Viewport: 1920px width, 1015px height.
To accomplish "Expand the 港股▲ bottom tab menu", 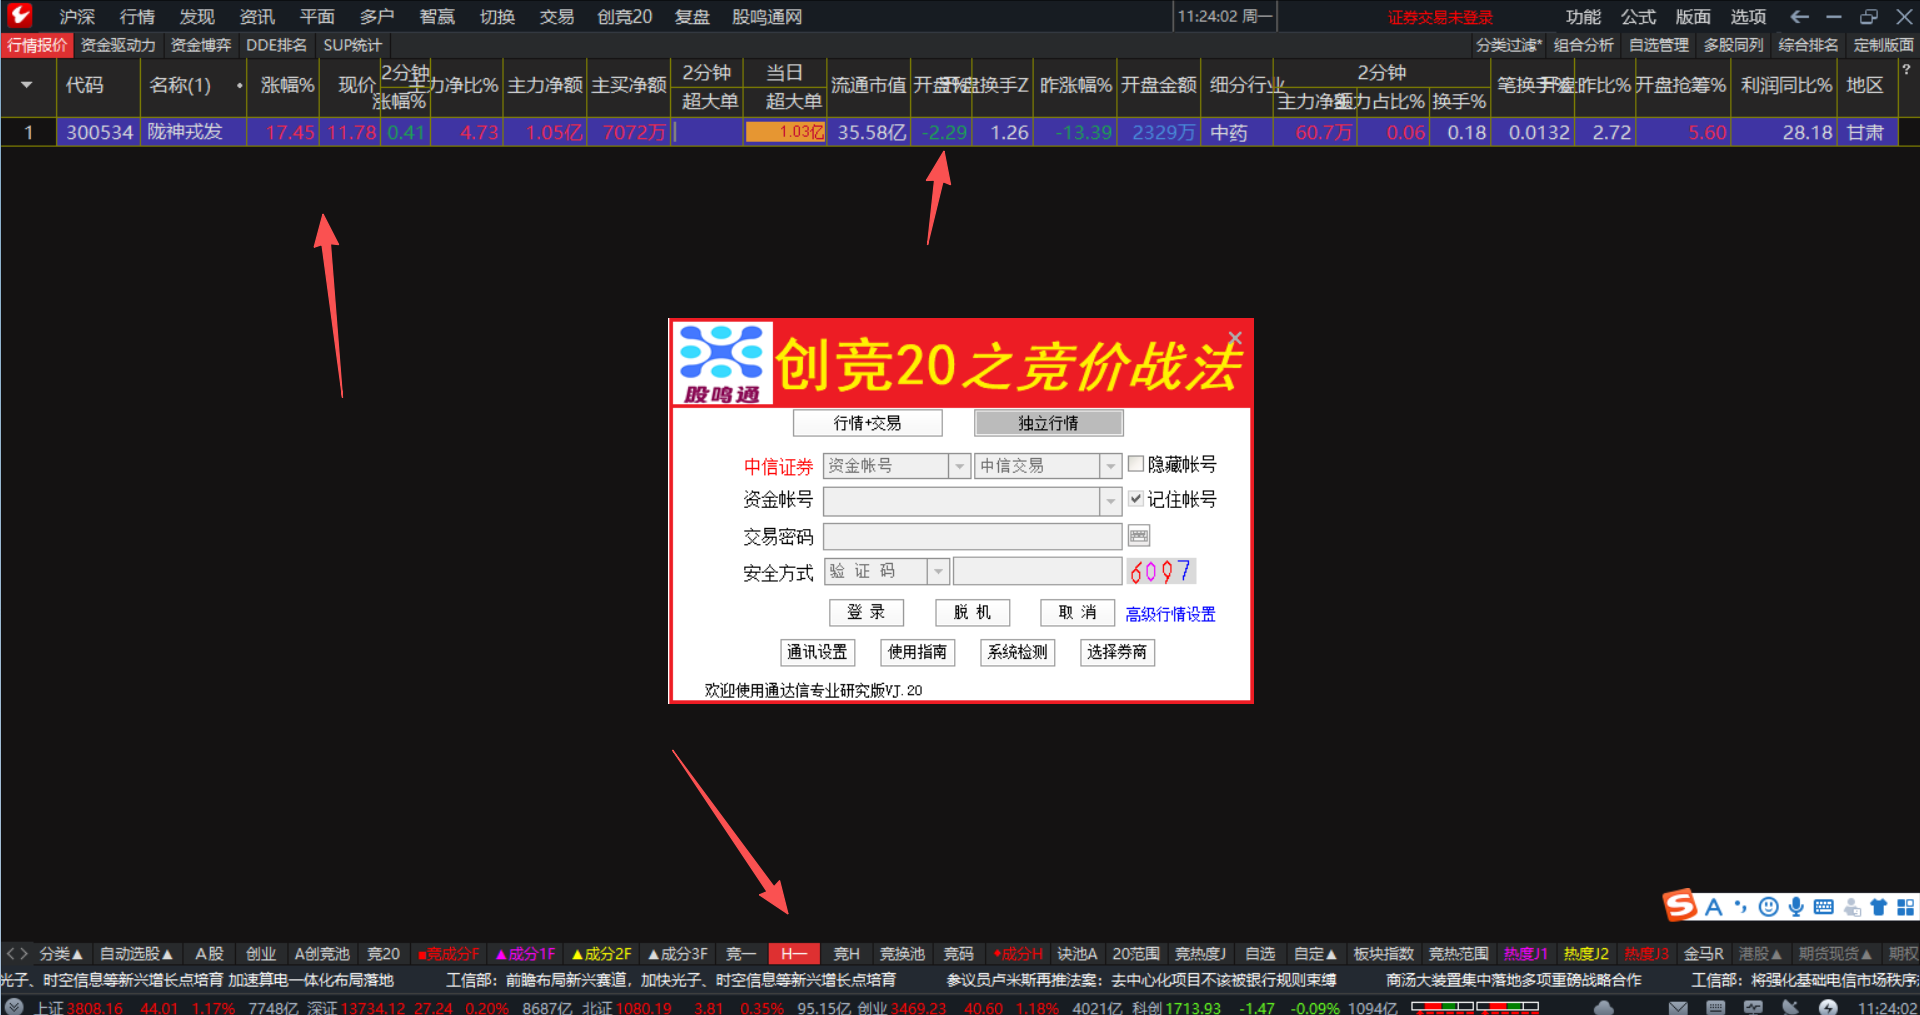I will tap(1760, 954).
